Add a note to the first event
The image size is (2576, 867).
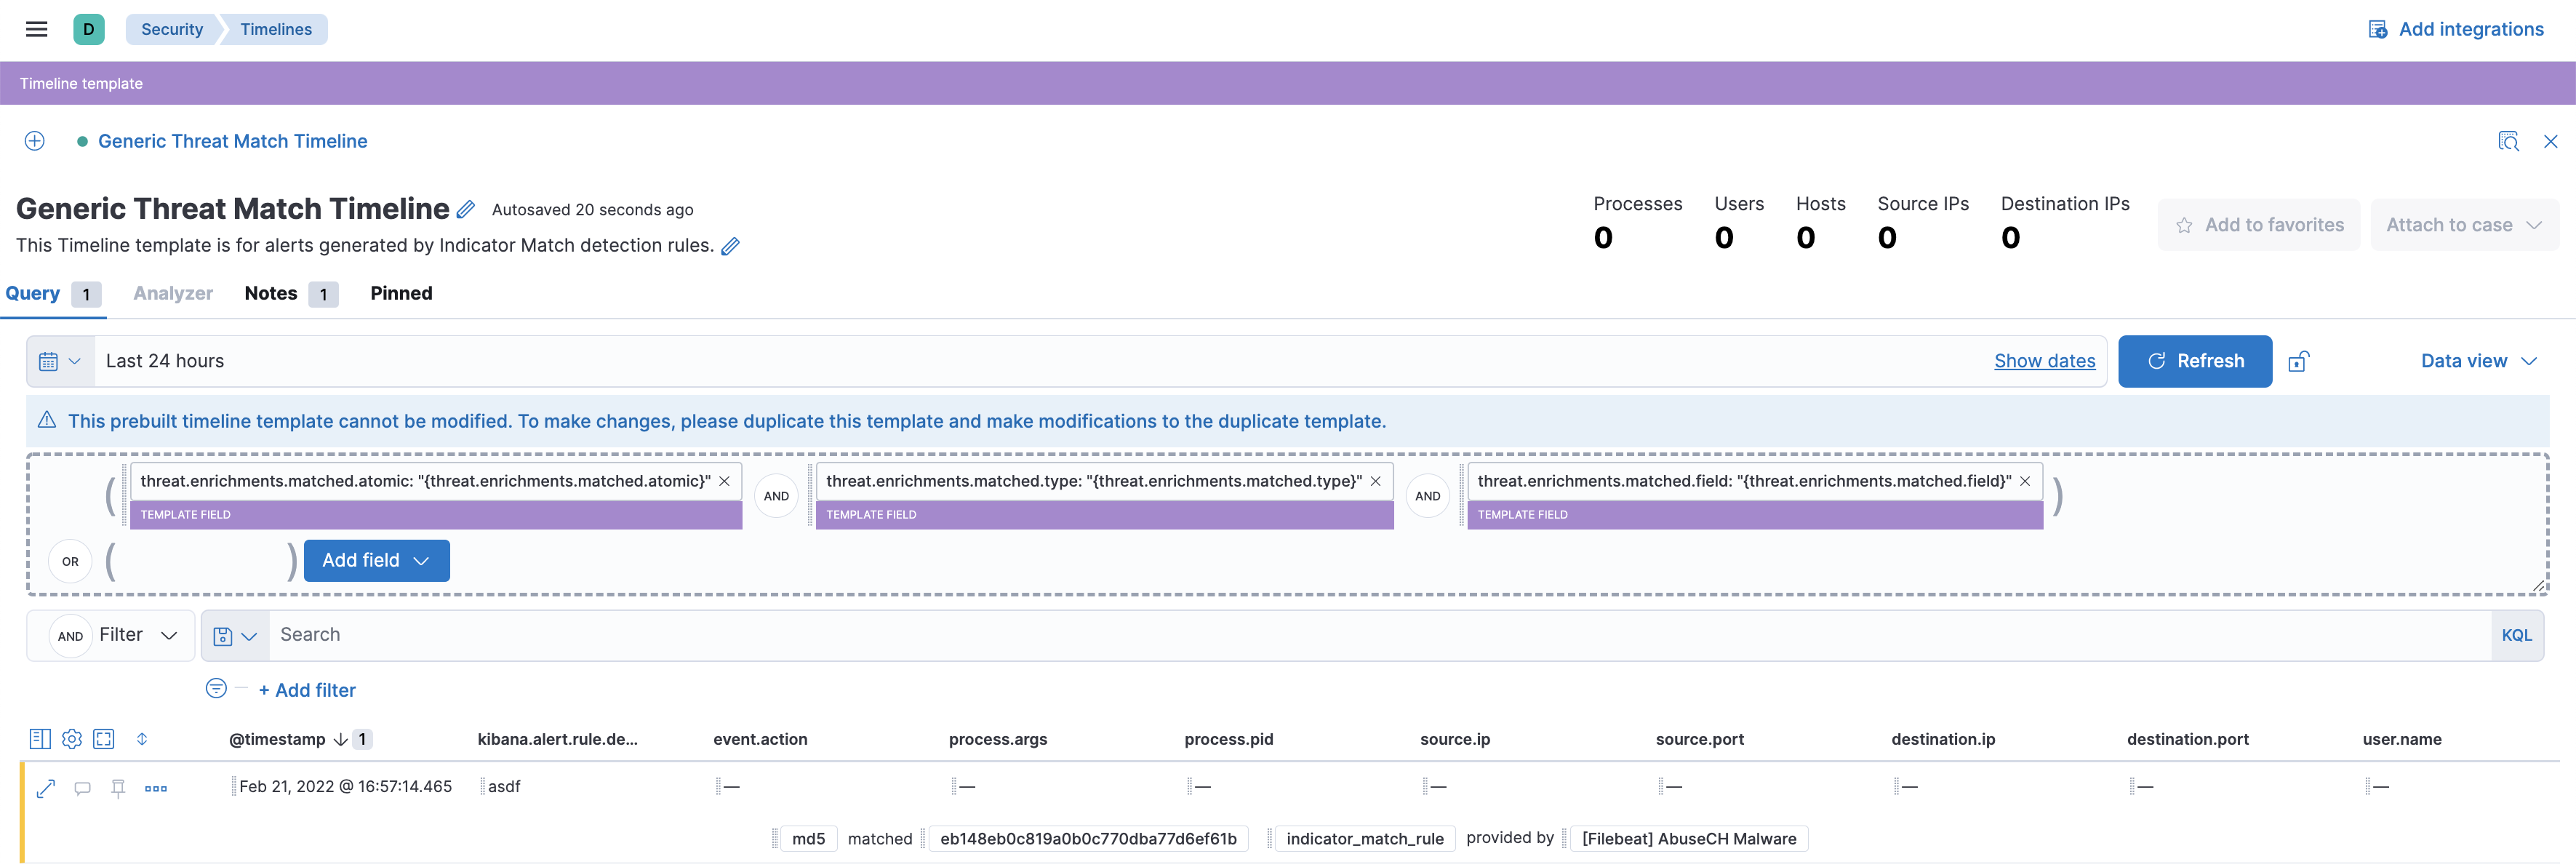click(x=83, y=788)
